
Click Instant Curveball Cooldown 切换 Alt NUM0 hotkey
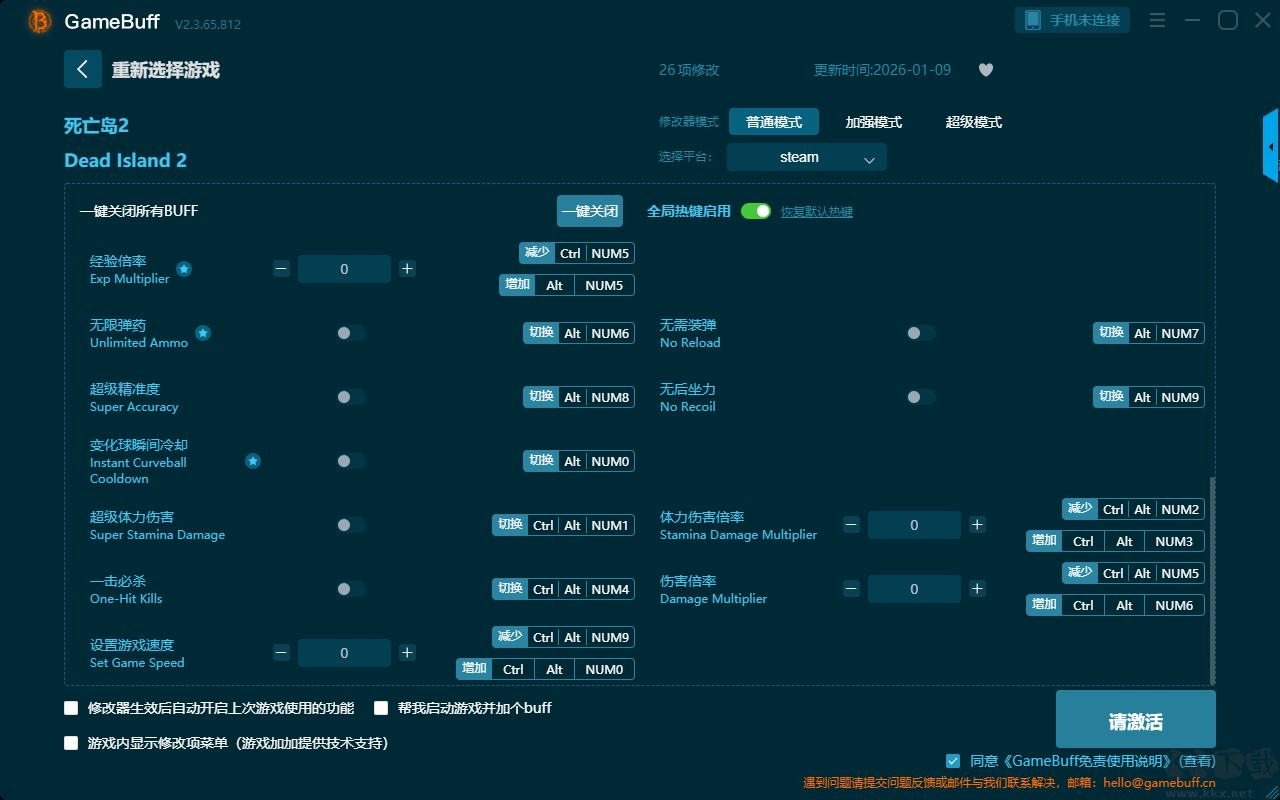pyautogui.click(x=579, y=461)
